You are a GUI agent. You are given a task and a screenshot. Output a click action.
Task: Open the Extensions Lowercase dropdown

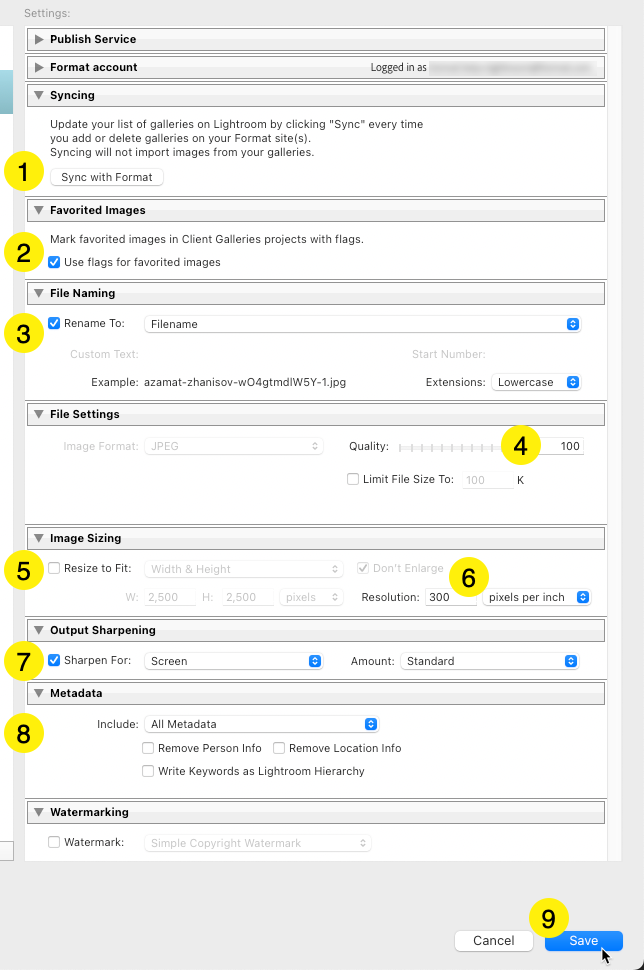click(536, 382)
